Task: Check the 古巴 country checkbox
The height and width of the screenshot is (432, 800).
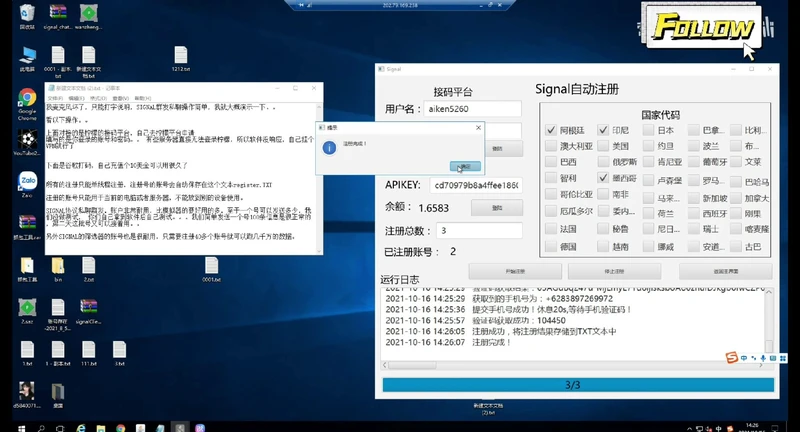Action: coord(735,246)
